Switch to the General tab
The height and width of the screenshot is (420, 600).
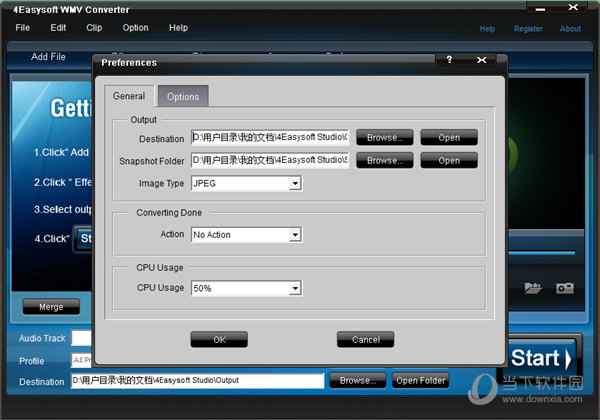(129, 96)
